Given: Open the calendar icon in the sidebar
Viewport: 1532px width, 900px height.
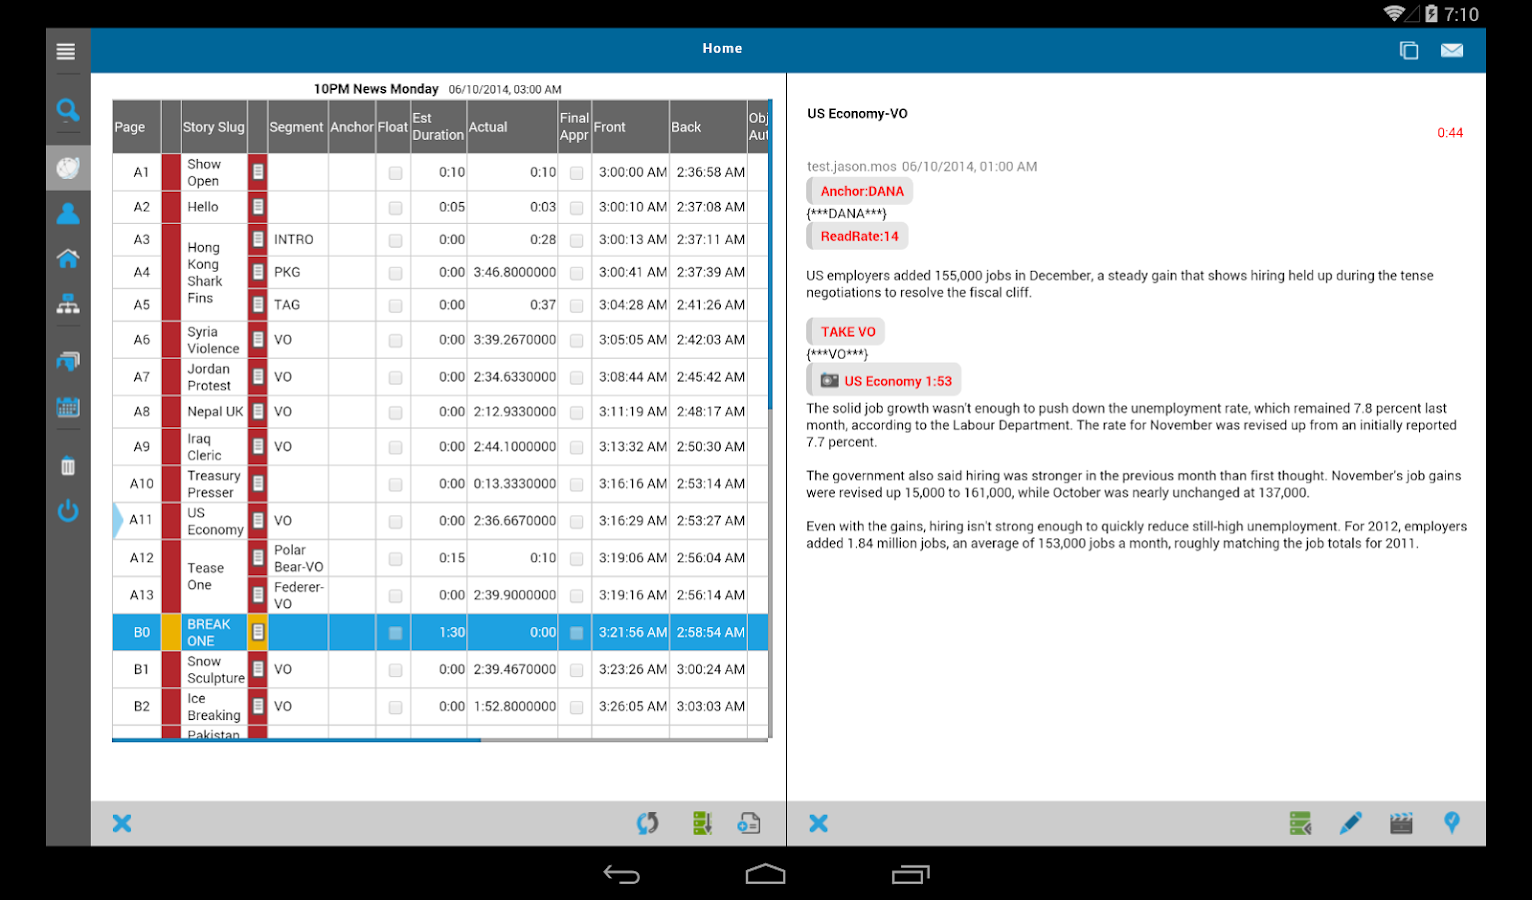Looking at the screenshot, I should pyautogui.click(x=67, y=407).
